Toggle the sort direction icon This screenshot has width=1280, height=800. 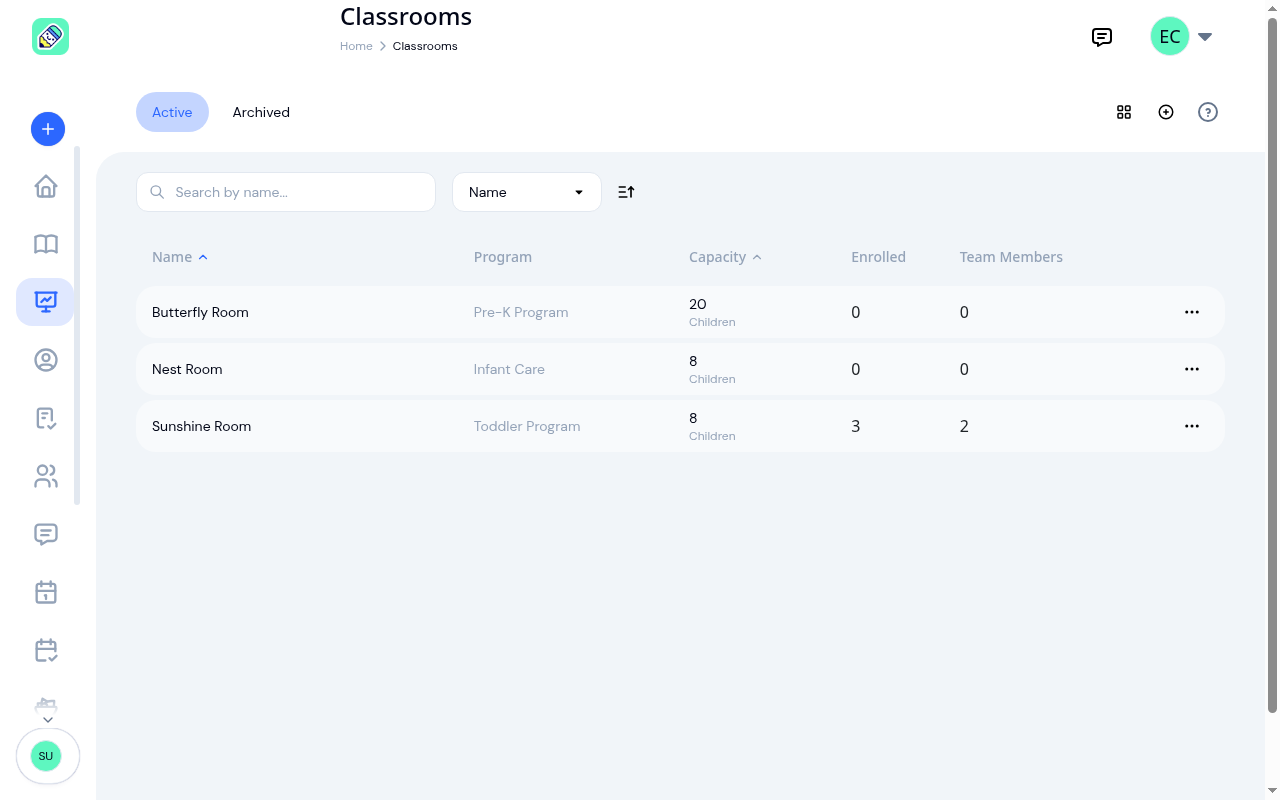tap(626, 192)
